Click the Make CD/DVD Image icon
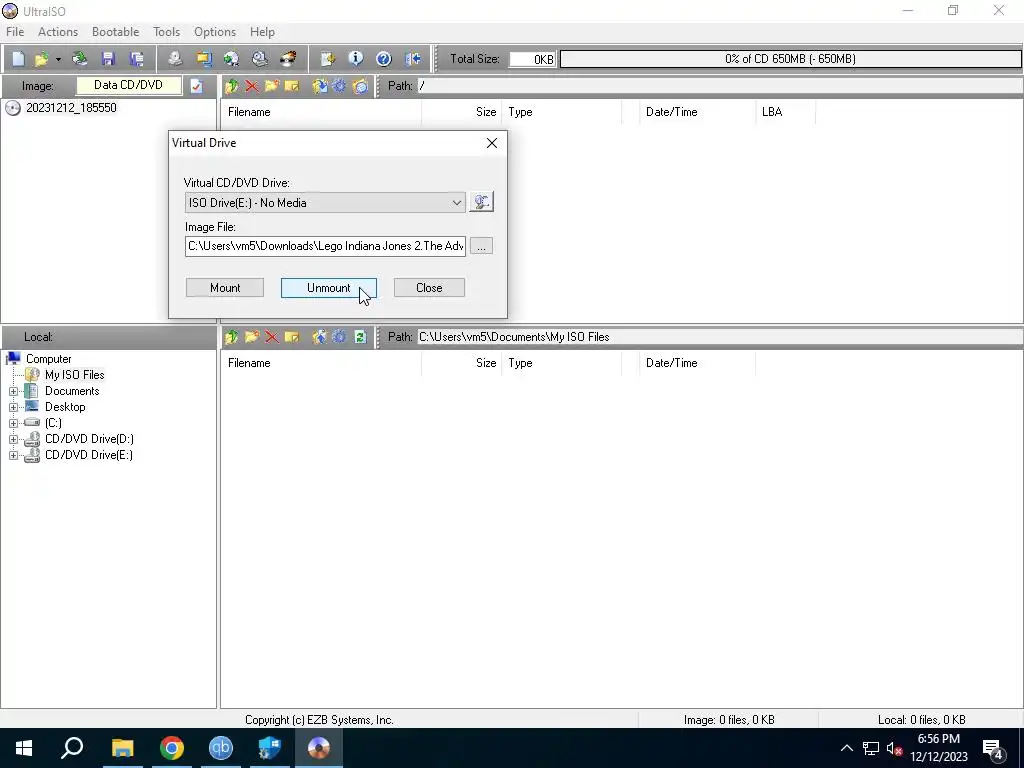 (x=175, y=59)
